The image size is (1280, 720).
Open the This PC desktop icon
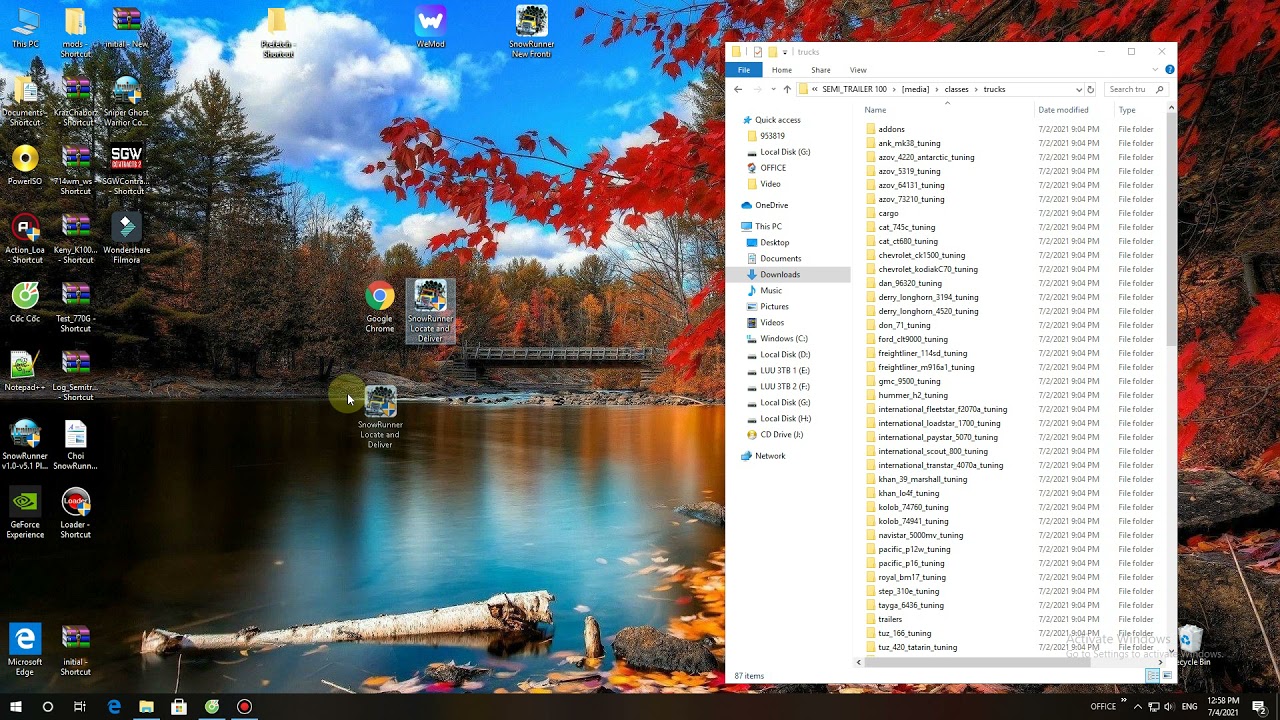pos(25,28)
